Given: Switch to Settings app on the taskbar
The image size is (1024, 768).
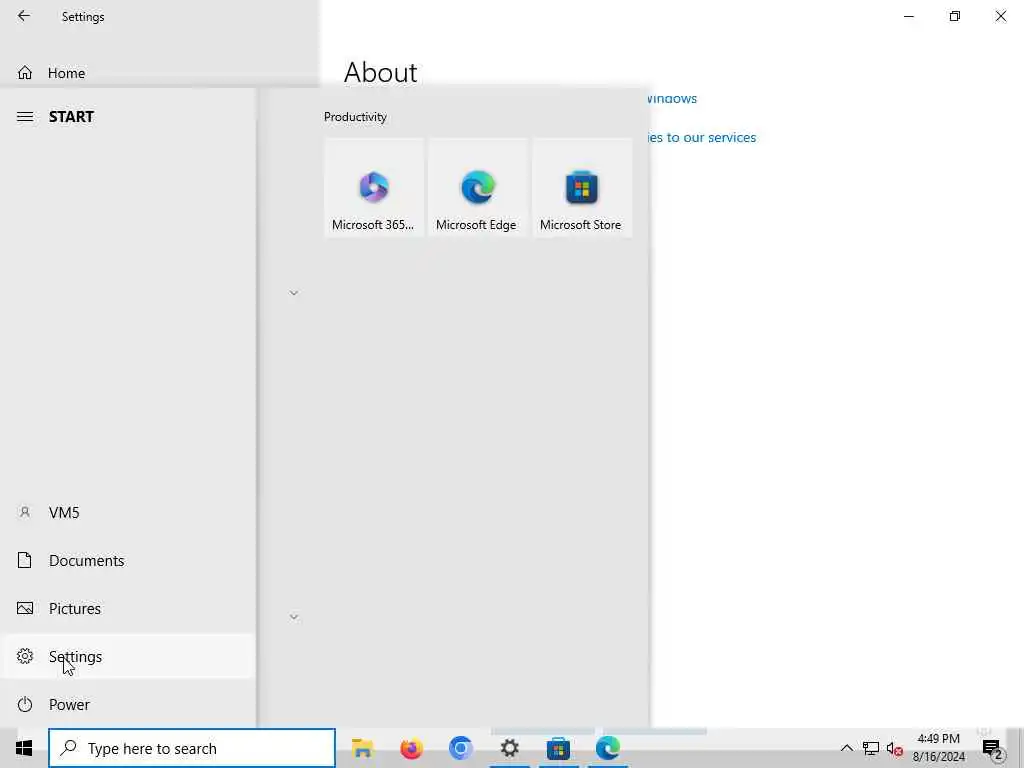Looking at the screenshot, I should click(x=509, y=748).
